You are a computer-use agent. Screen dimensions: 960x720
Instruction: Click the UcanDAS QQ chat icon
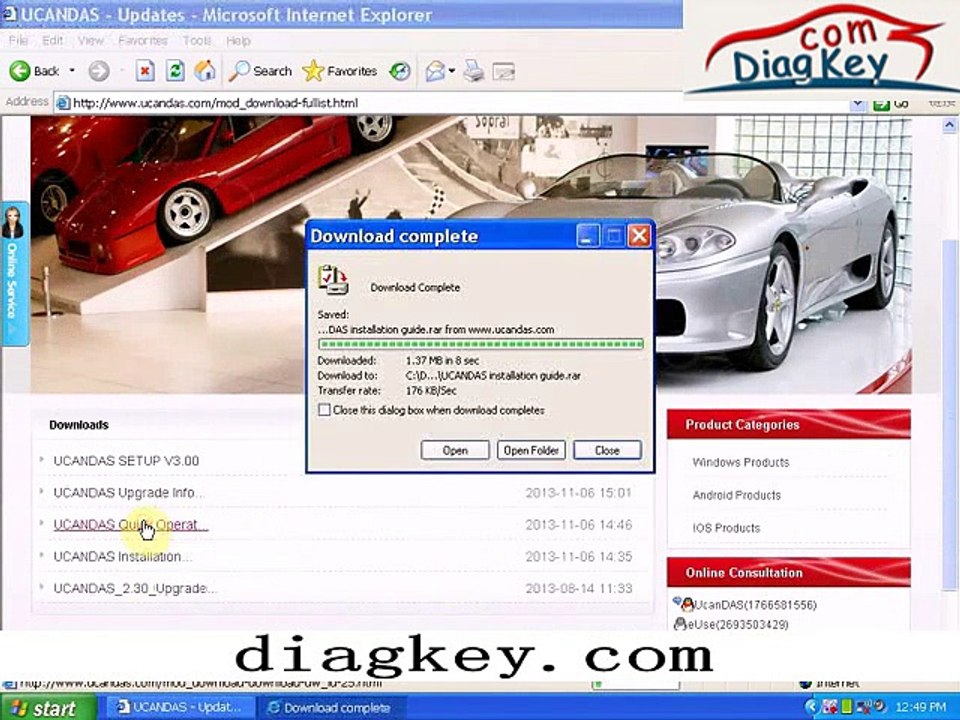688,604
